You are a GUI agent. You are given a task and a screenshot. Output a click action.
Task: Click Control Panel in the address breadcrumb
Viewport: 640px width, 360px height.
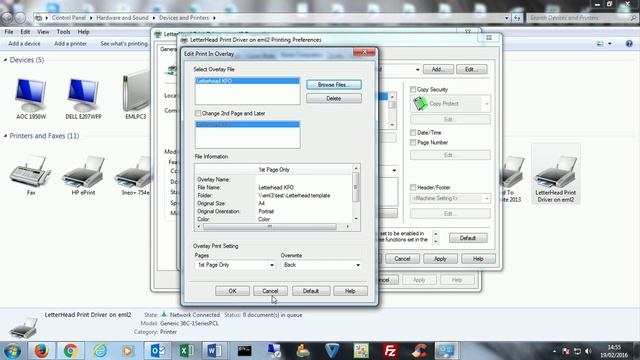coord(69,18)
